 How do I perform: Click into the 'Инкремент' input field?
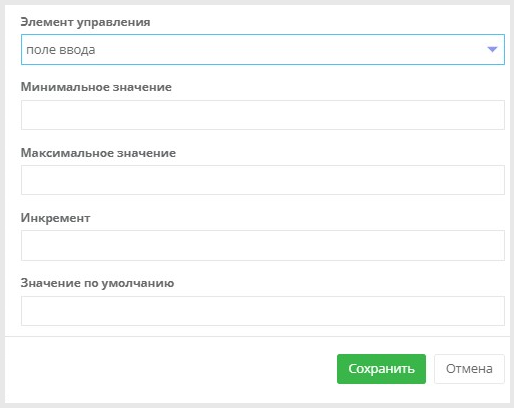263,245
